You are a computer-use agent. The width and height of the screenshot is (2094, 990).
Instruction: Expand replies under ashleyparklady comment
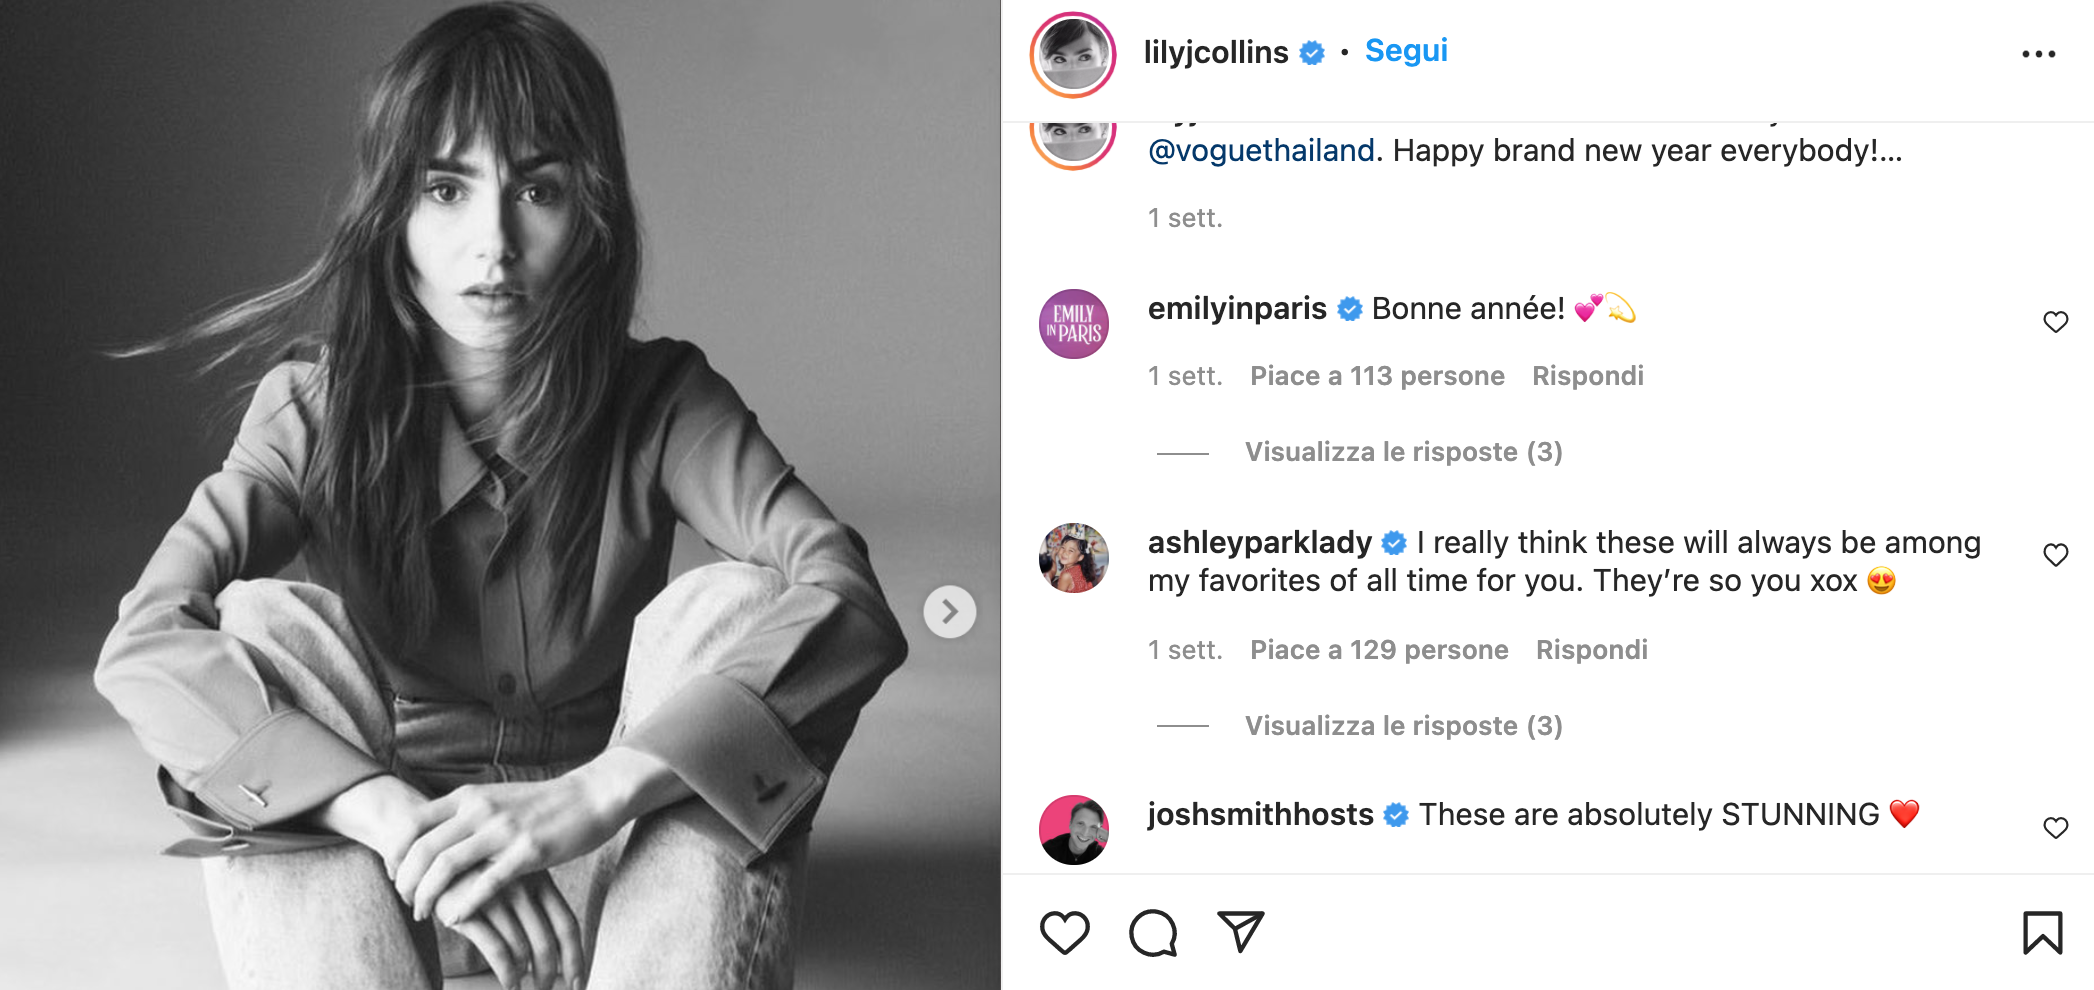pyautogui.click(x=1402, y=726)
